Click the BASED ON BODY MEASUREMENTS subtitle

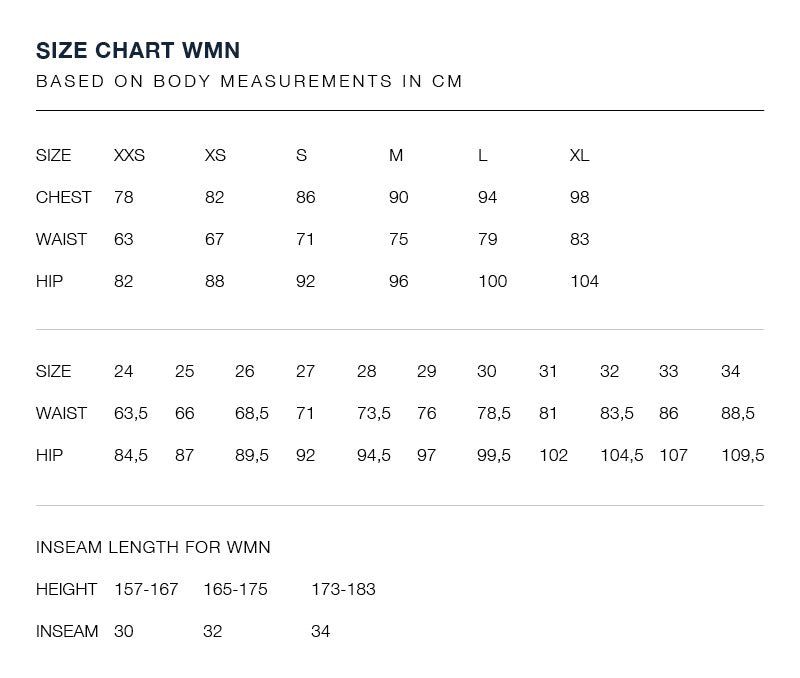[x=249, y=81]
